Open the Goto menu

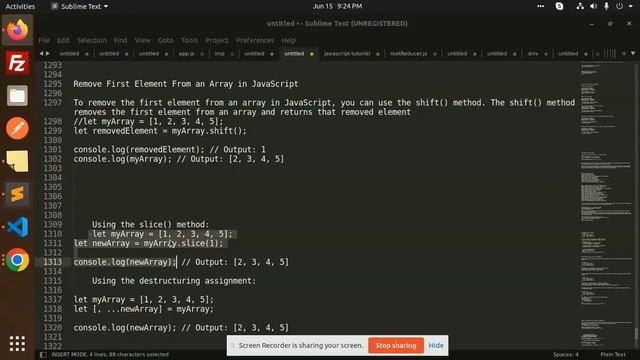166,40
